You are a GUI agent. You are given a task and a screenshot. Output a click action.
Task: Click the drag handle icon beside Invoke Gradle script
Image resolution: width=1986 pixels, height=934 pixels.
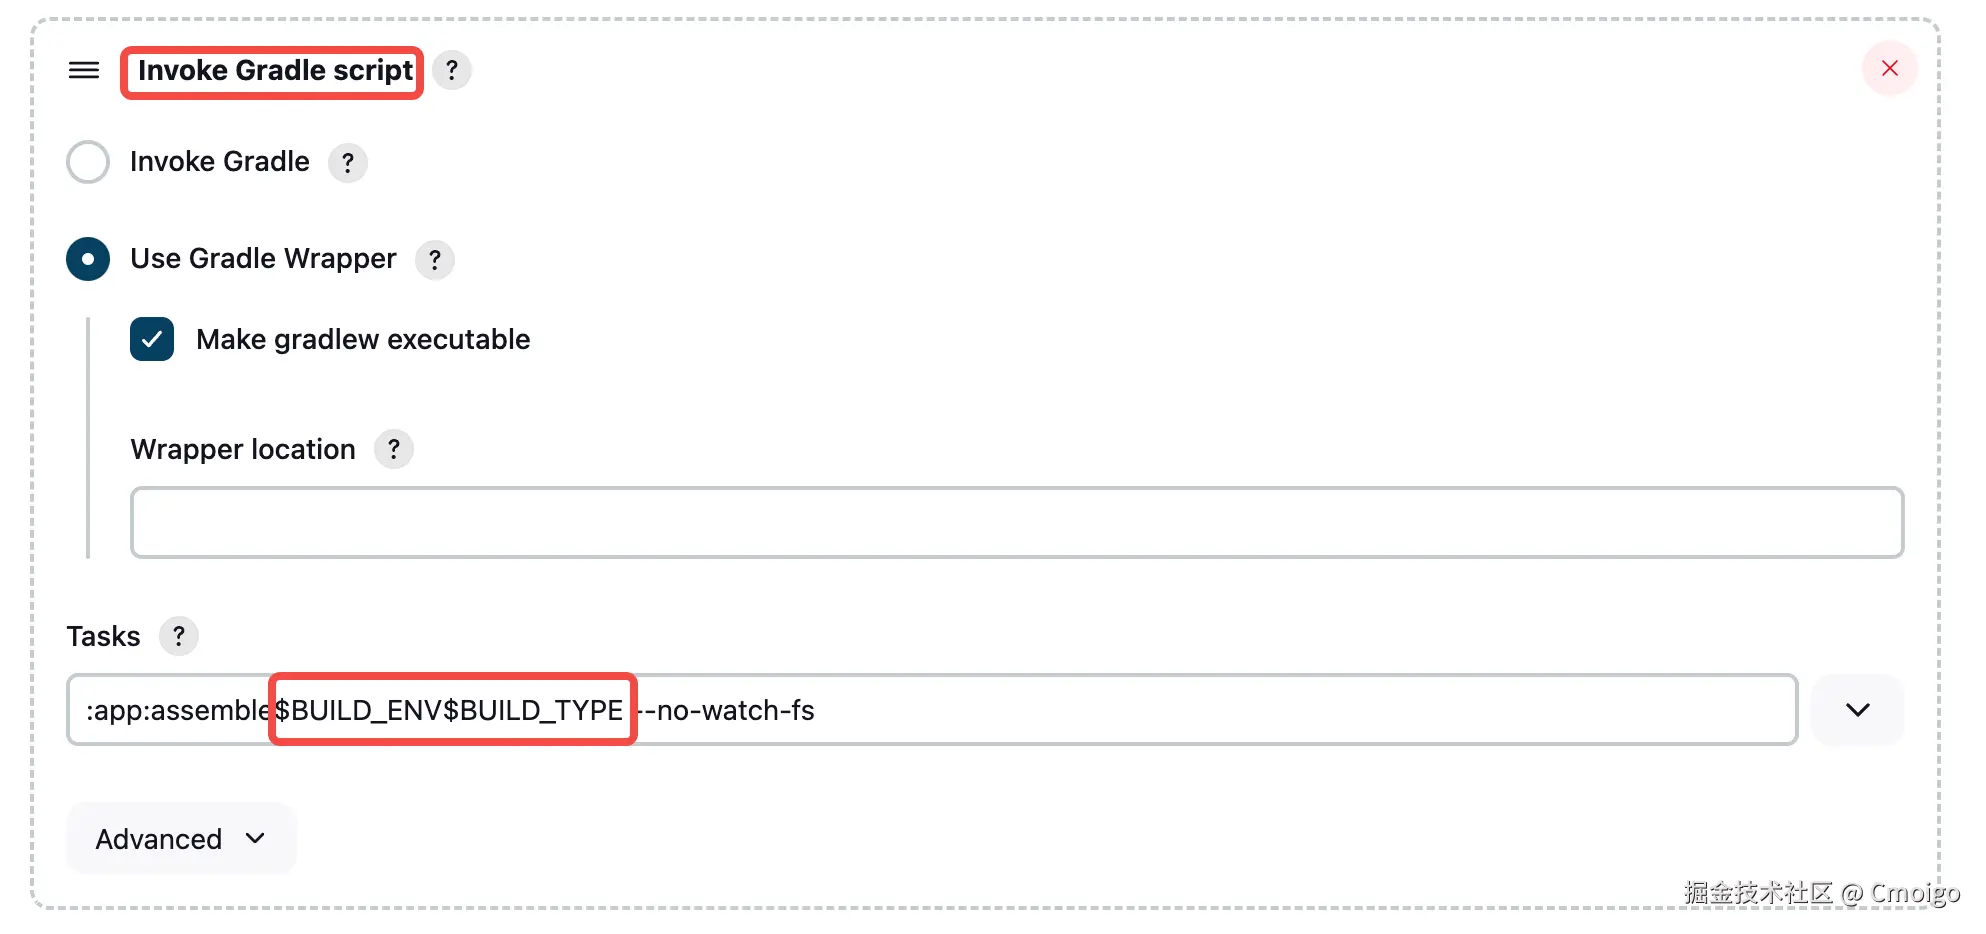click(x=84, y=70)
